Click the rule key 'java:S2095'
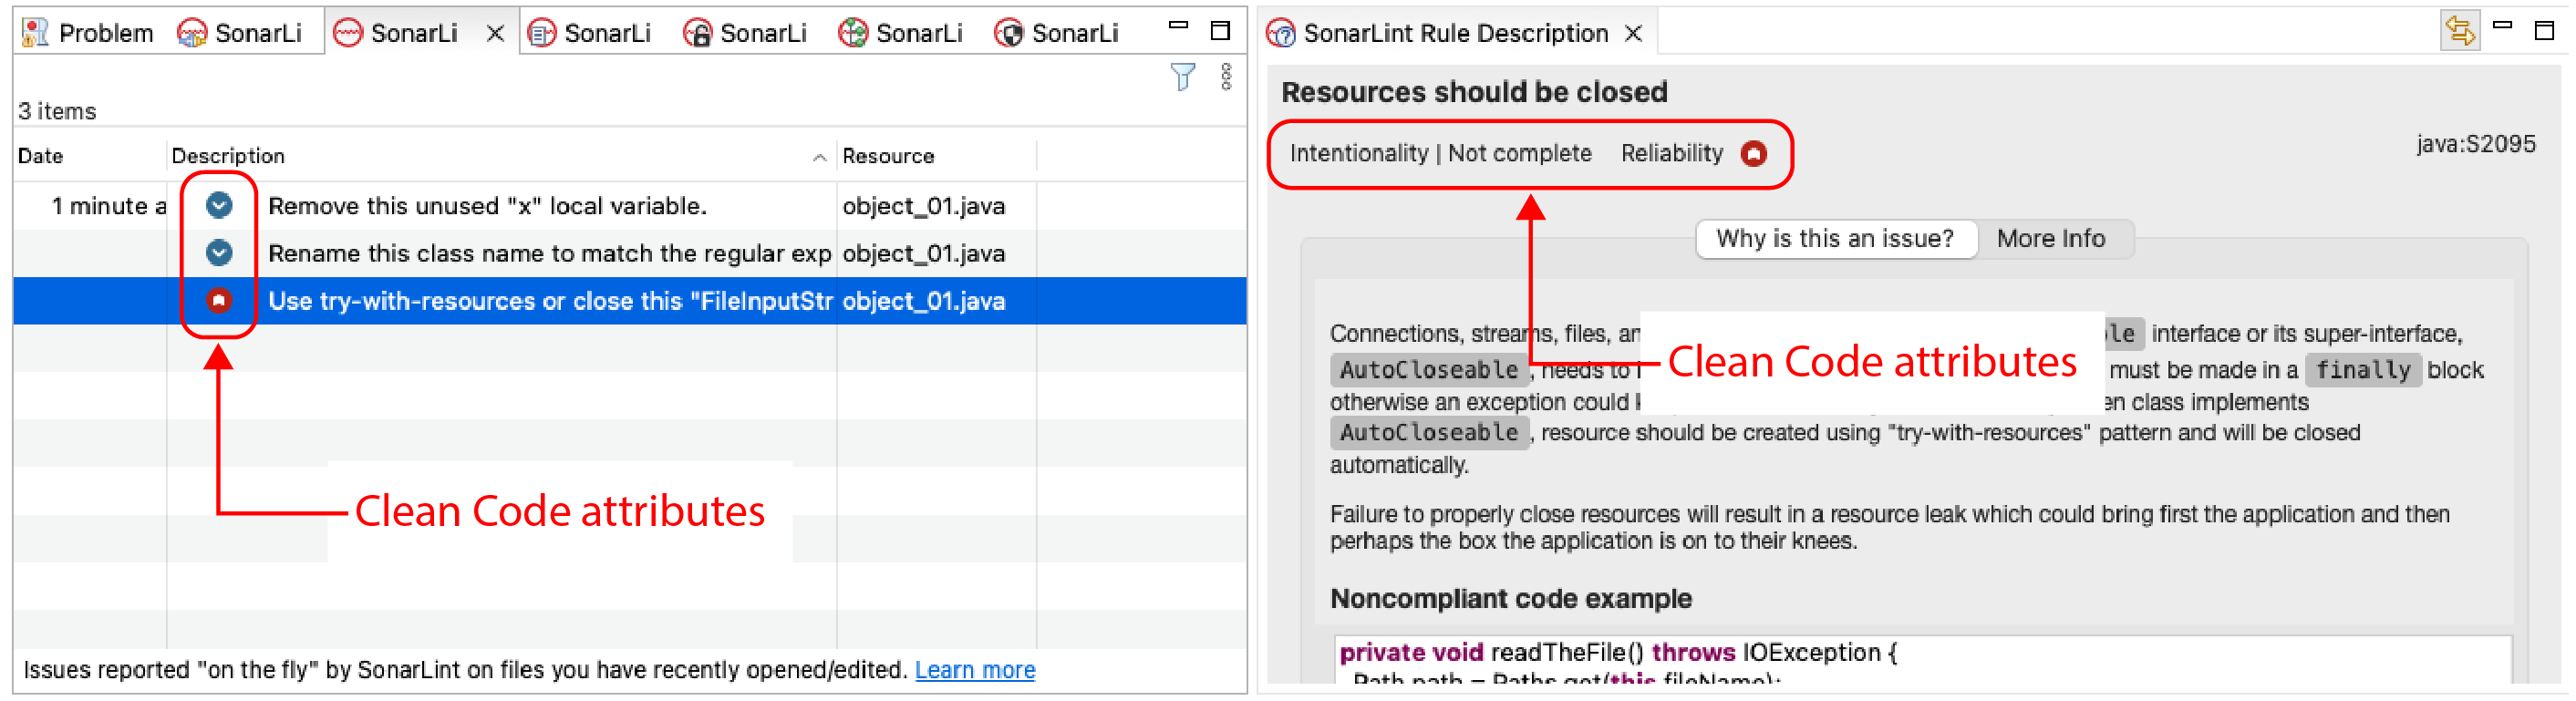Image resolution: width=2576 pixels, height=701 pixels. (2475, 144)
